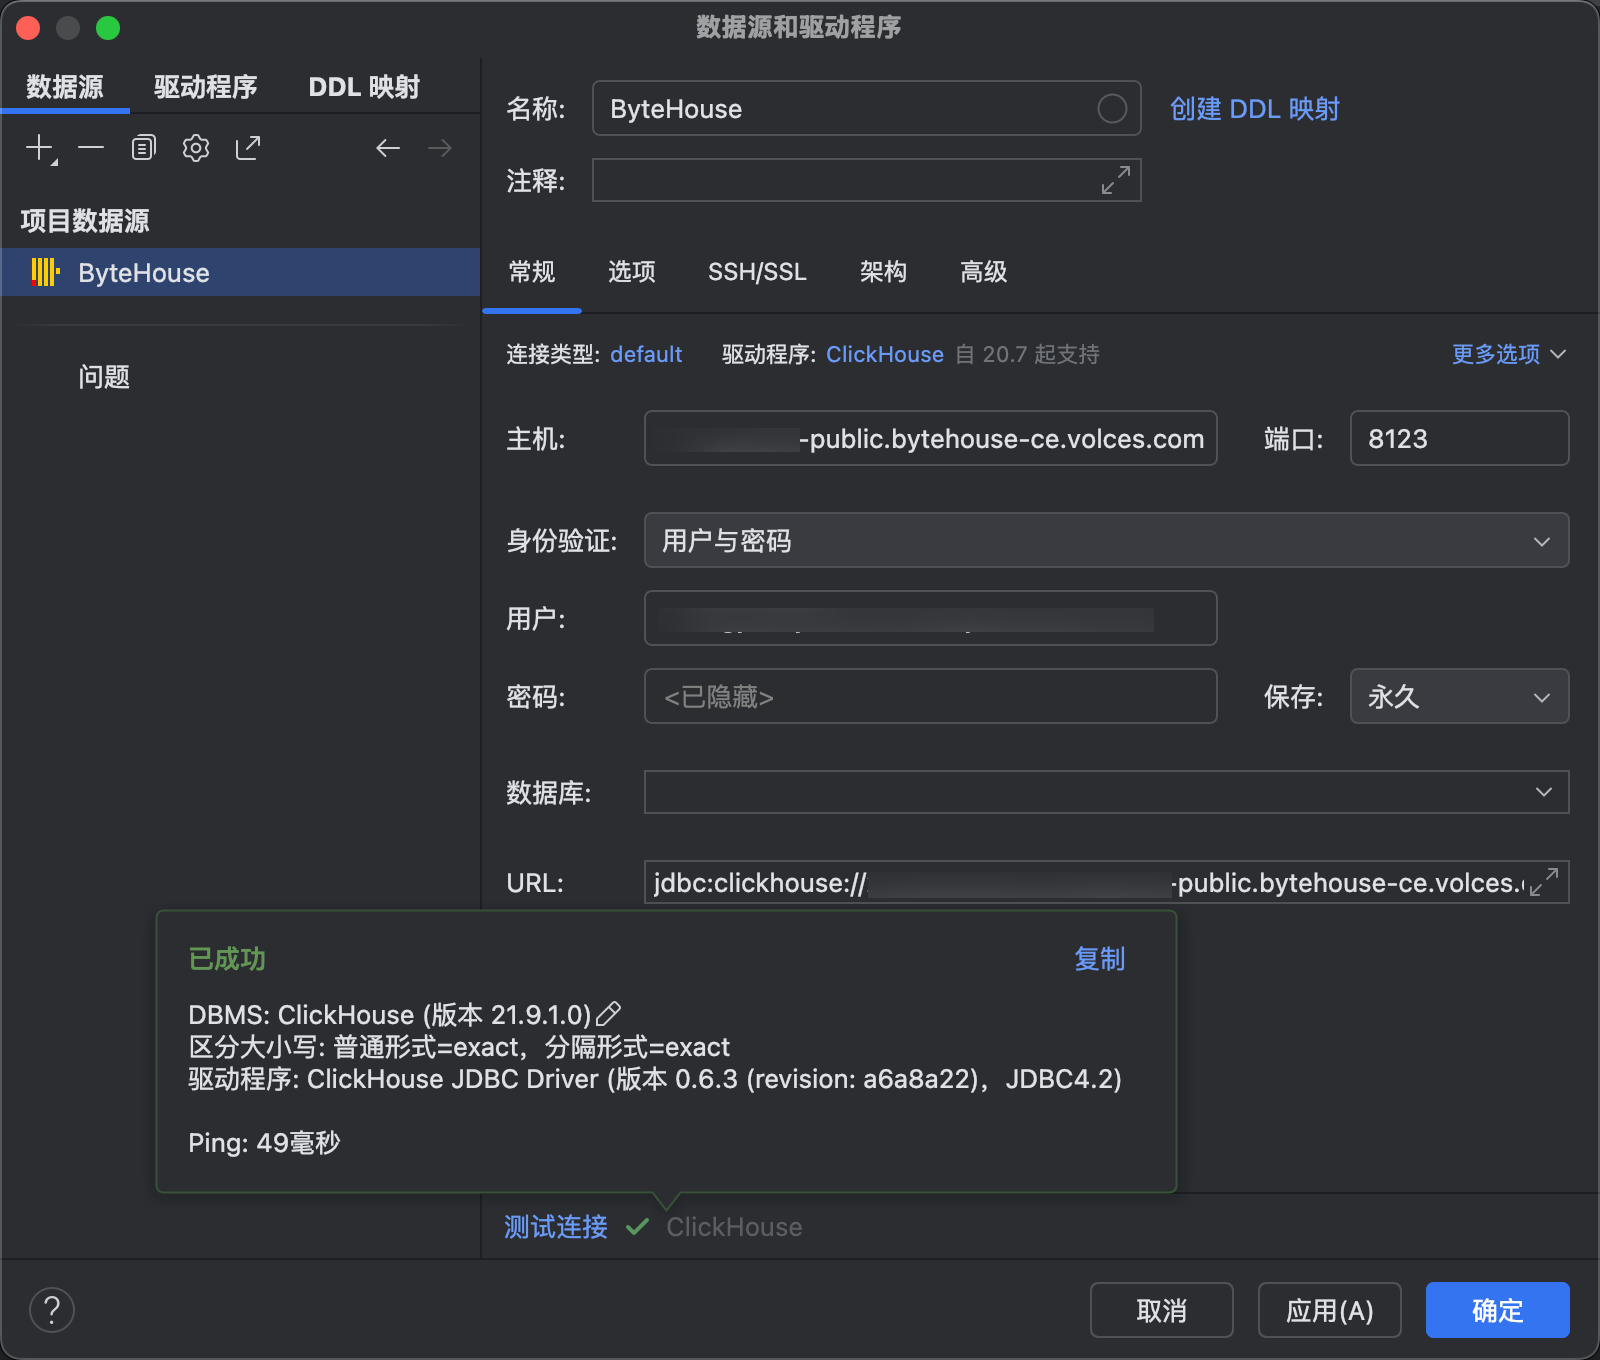Expand the comment field with arrows icon
This screenshot has height=1360, width=1600.
pyautogui.click(x=1115, y=181)
